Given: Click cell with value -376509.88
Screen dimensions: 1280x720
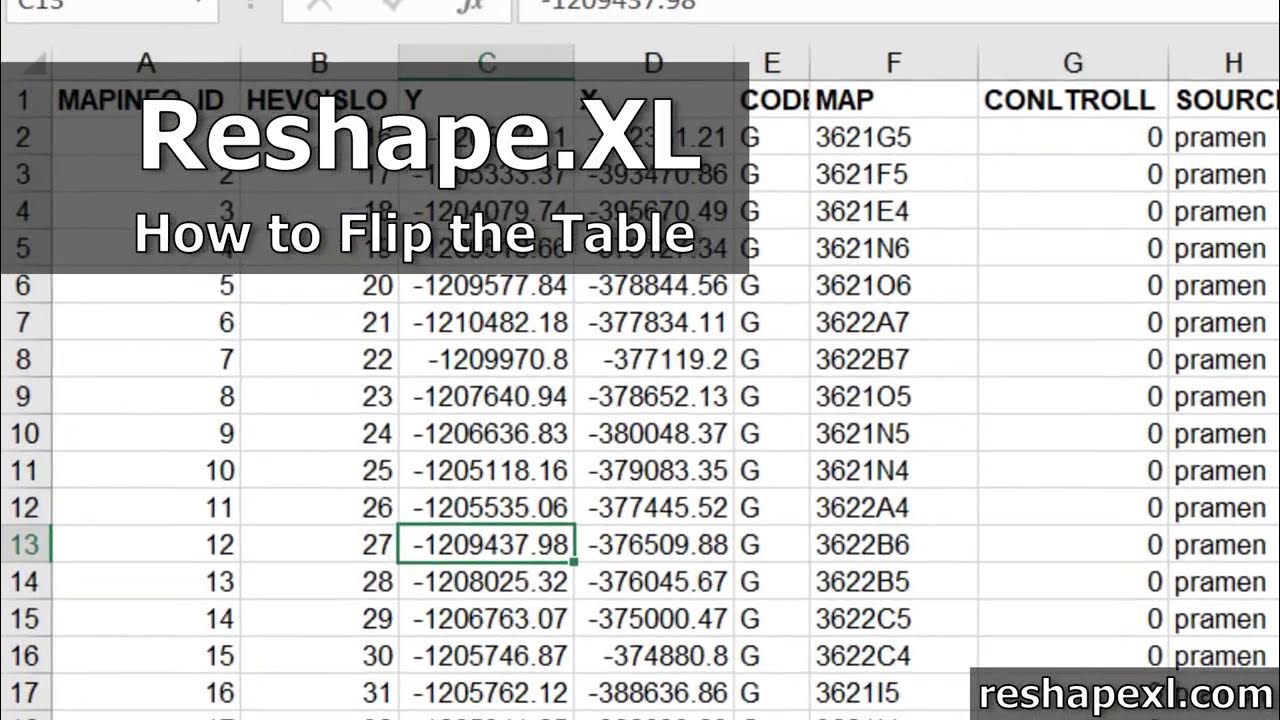Looking at the screenshot, I should (654, 545).
